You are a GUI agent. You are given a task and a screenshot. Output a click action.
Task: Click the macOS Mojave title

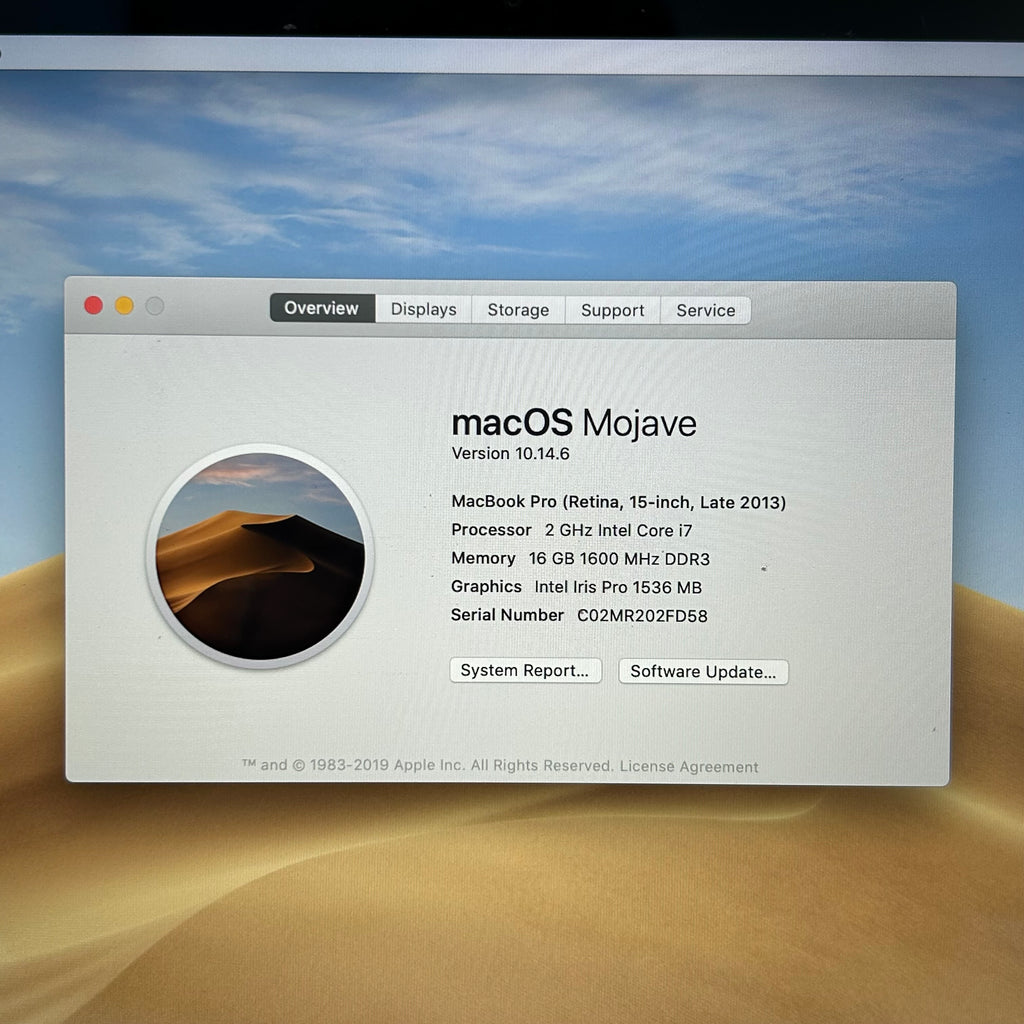point(573,423)
